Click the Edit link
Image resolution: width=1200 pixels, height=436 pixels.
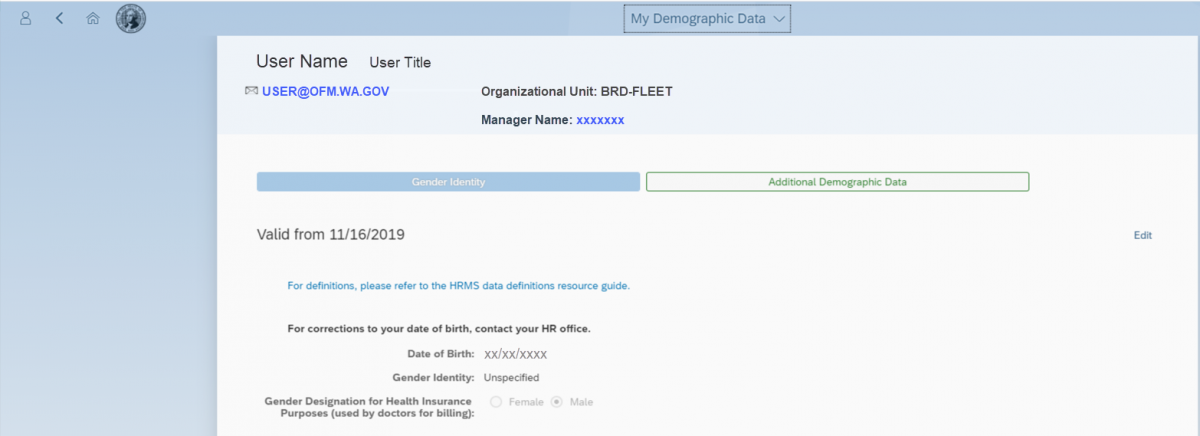tap(1142, 235)
